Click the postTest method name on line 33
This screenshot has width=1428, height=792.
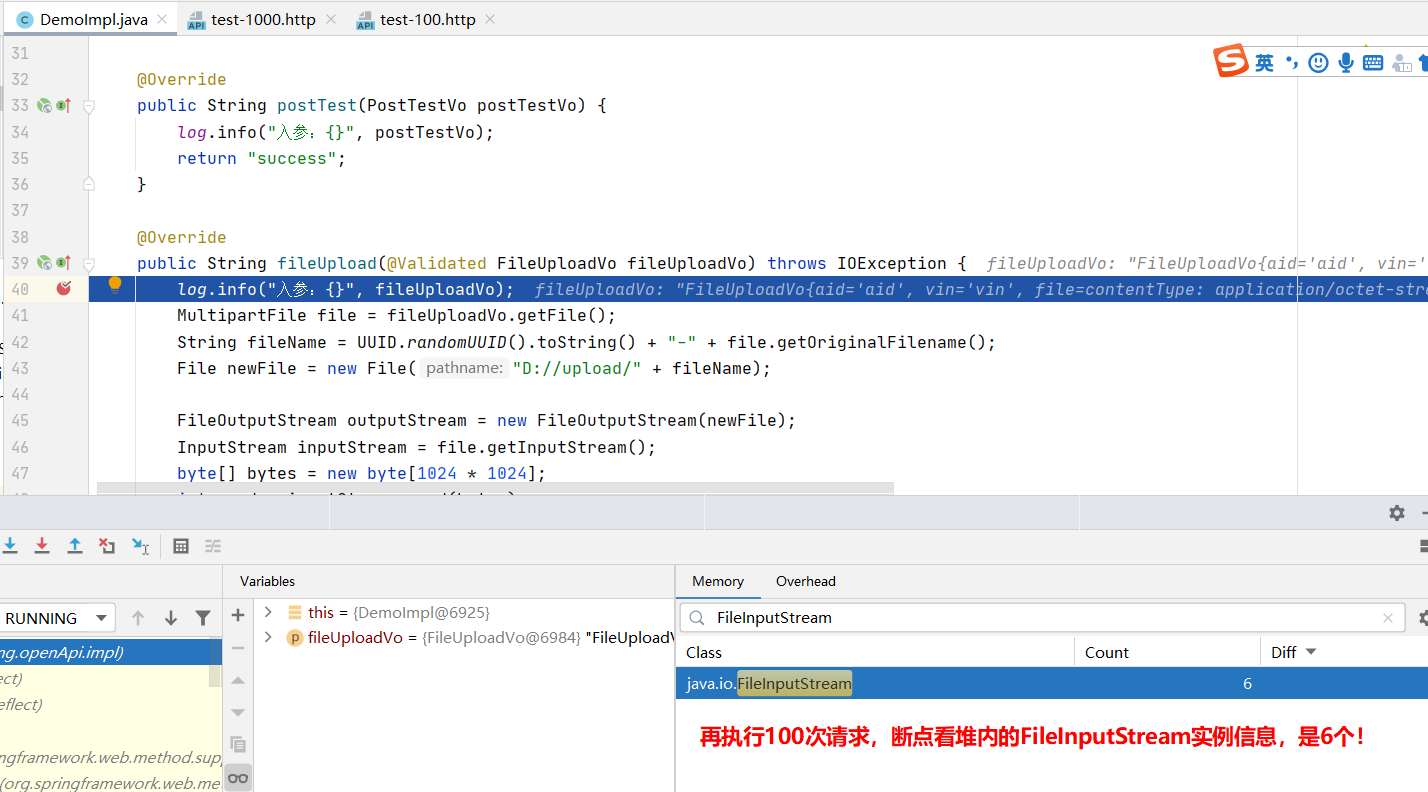(x=317, y=105)
